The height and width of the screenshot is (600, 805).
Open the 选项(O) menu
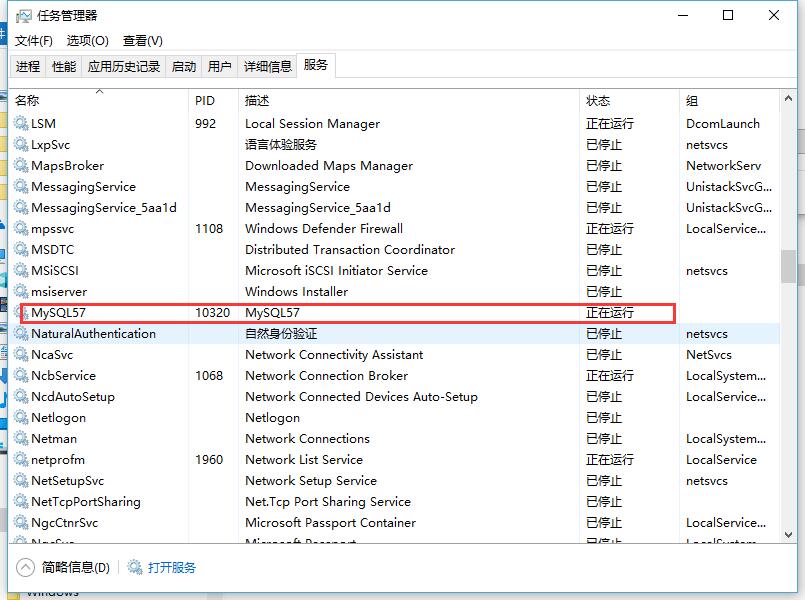pos(88,41)
